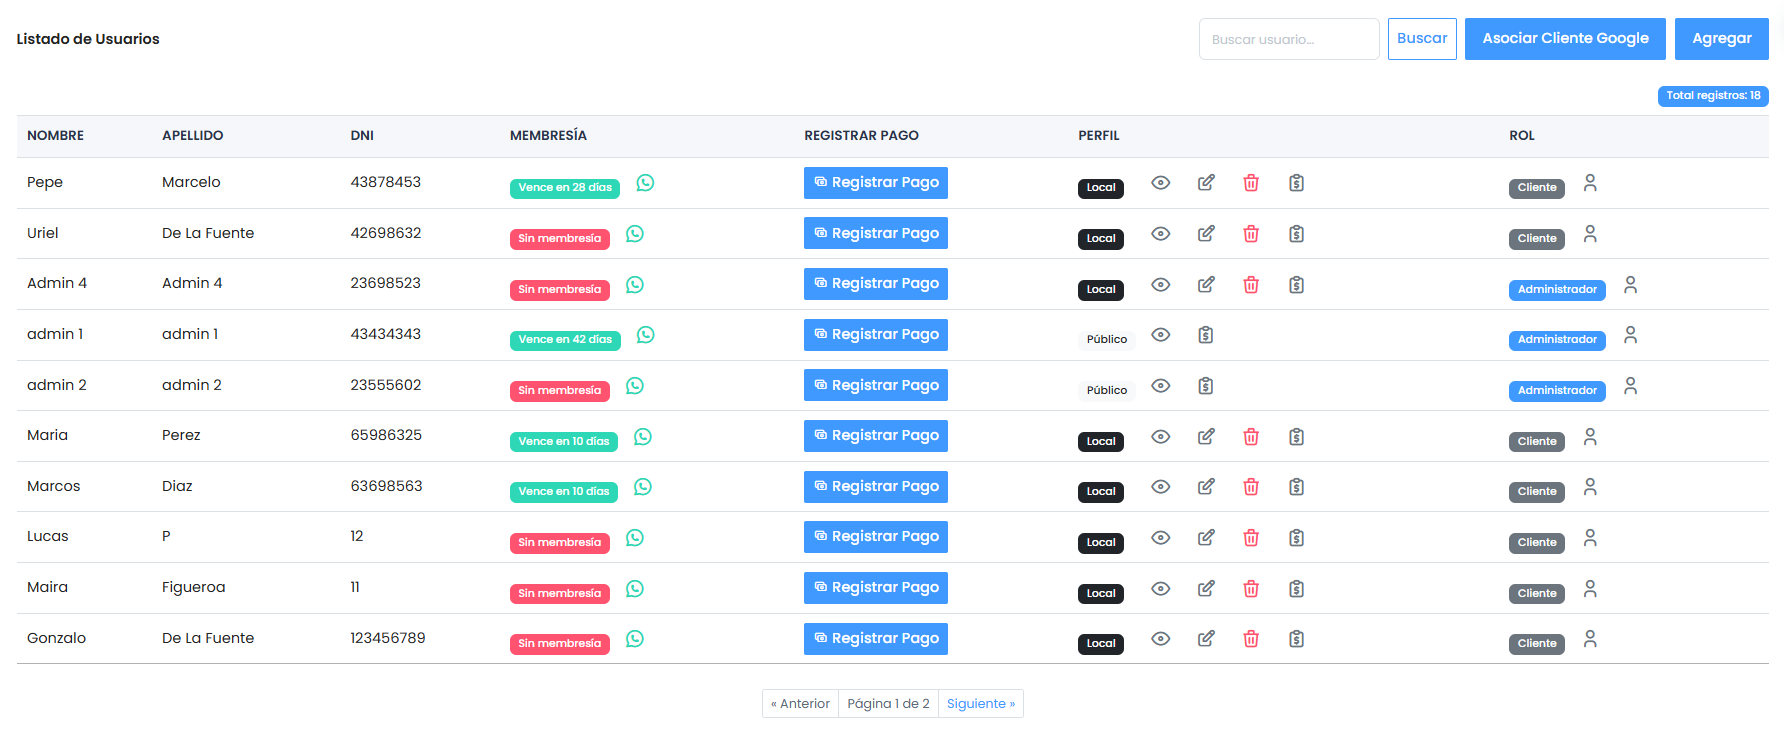Open clipboard payment history for Gonzalo
Screen dimensions: 1784x733
(x=1296, y=639)
